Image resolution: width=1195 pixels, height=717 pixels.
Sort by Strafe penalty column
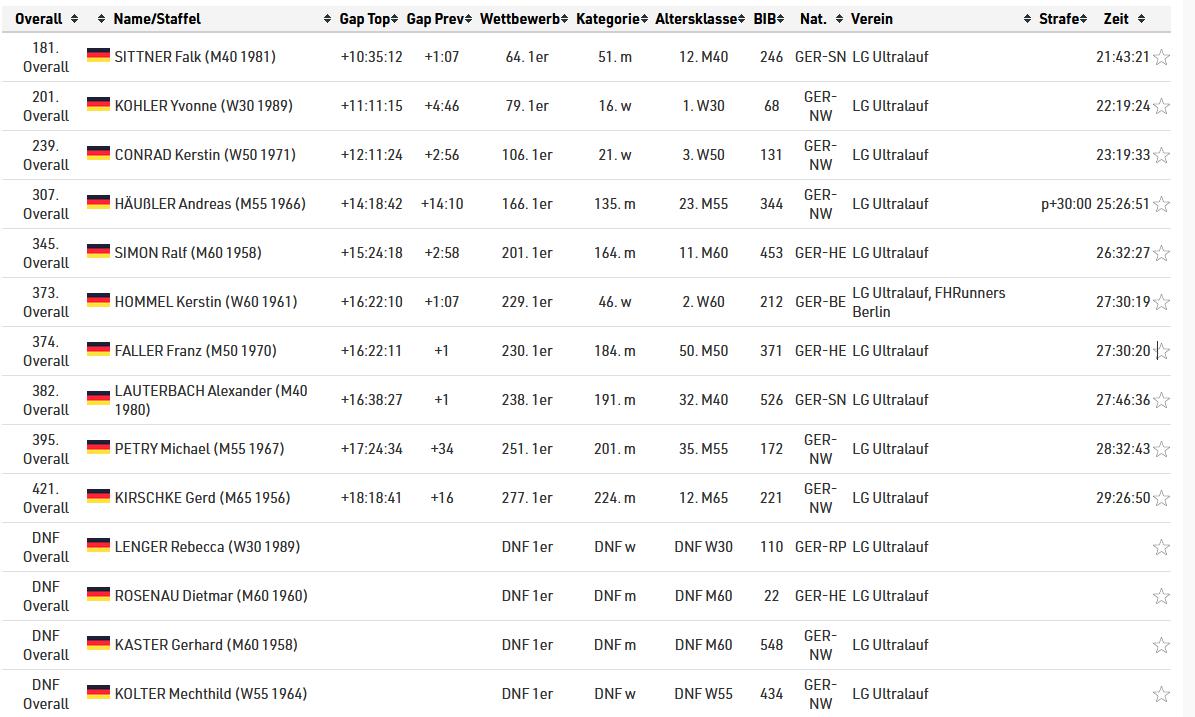(1059, 19)
